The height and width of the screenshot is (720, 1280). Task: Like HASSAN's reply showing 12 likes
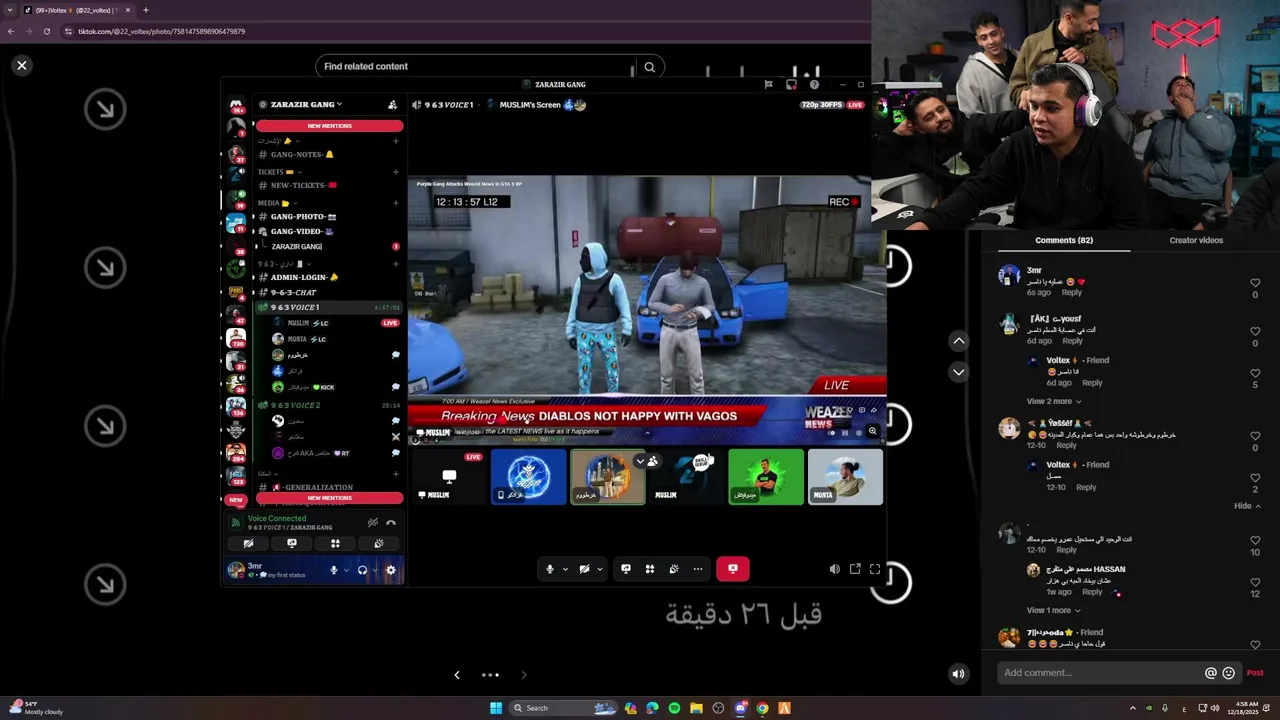pyautogui.click(x=1255, y=581)
